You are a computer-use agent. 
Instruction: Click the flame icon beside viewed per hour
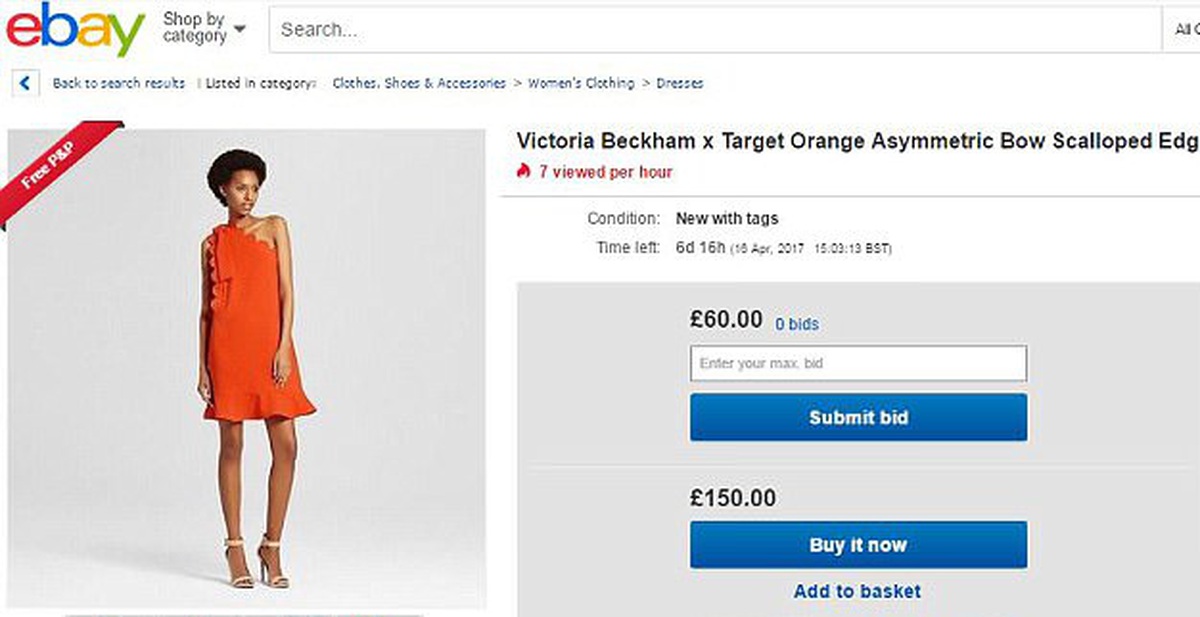[x=523, y=171]
